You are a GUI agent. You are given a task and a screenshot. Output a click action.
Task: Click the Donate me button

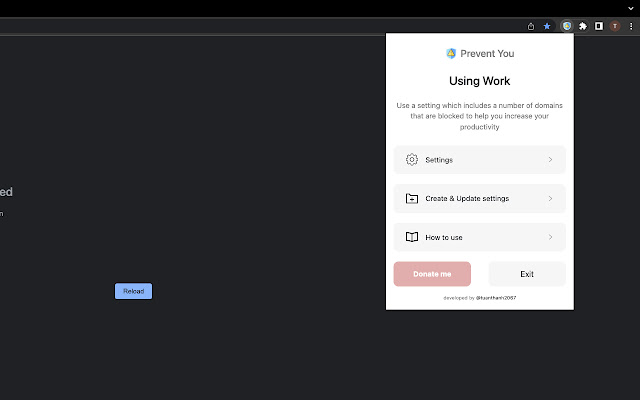pos(432,274)
